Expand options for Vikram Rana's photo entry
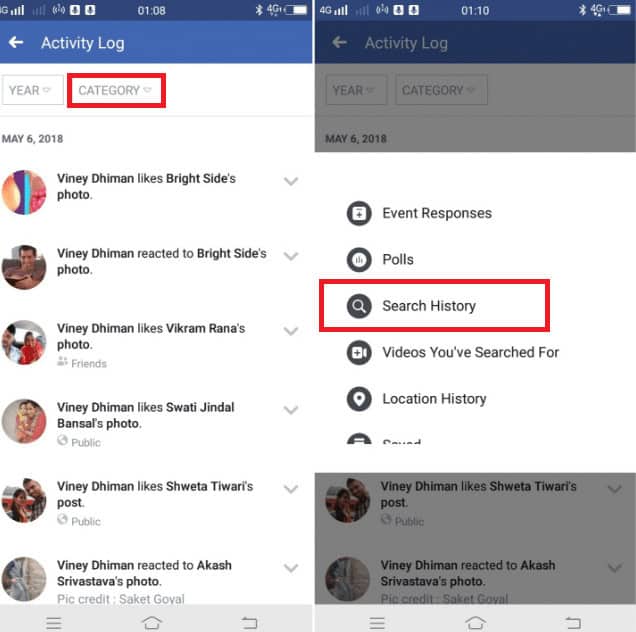This screenshot has width=636, height=632. pyautogui.click(x=291, y=331)
